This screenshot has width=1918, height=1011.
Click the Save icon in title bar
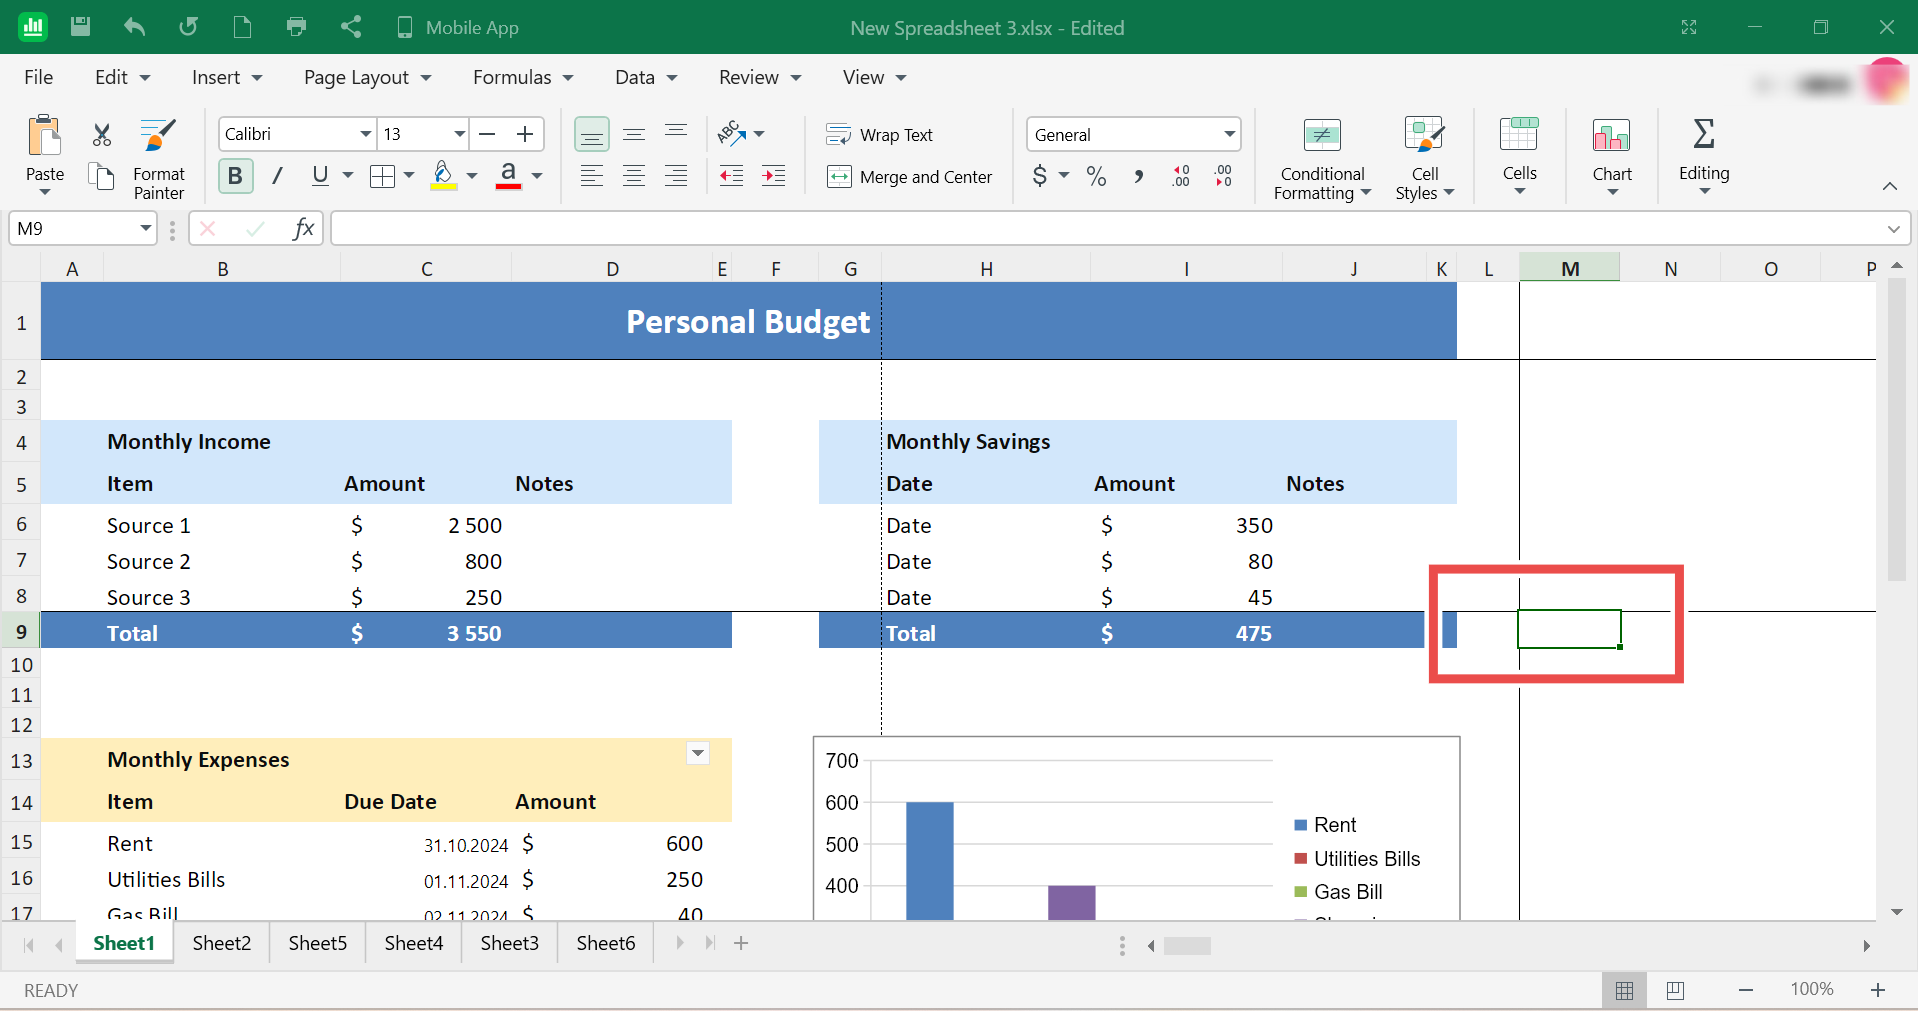pos(81,27)
